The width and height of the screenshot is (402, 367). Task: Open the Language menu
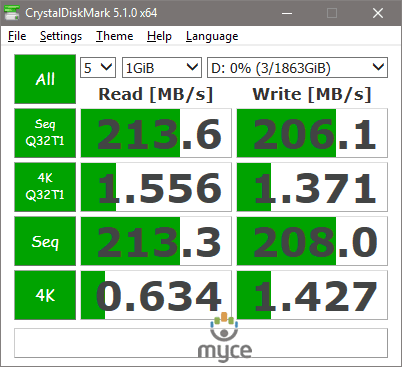coord(212,36)
